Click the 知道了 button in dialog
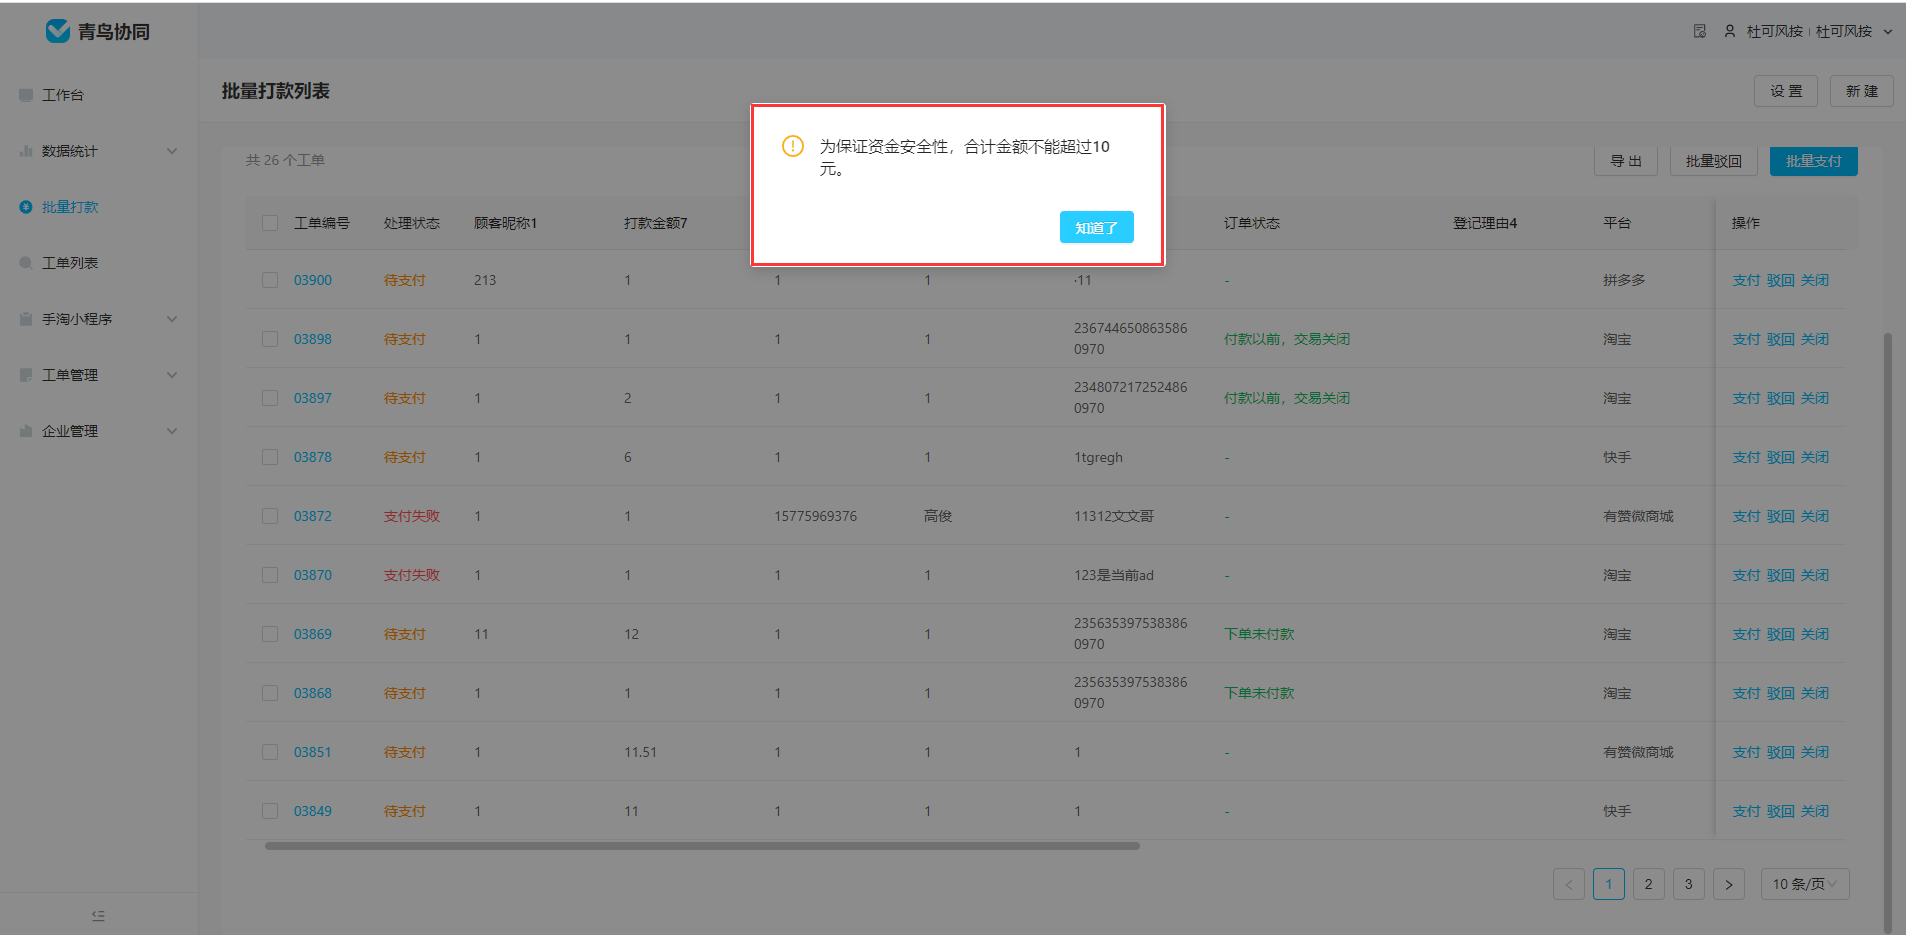This screenshot has width=1906, height=935. [1096, 227]
